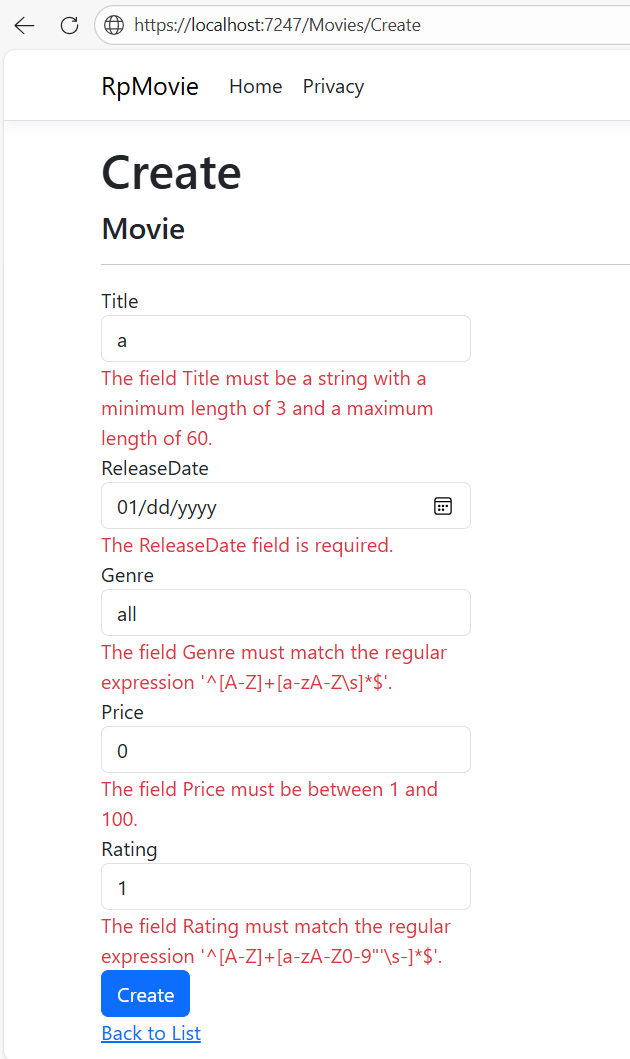Viewport: 630px width, 1059px height.
Task: Click the RpMovie brand link
Action: (149, 87)
